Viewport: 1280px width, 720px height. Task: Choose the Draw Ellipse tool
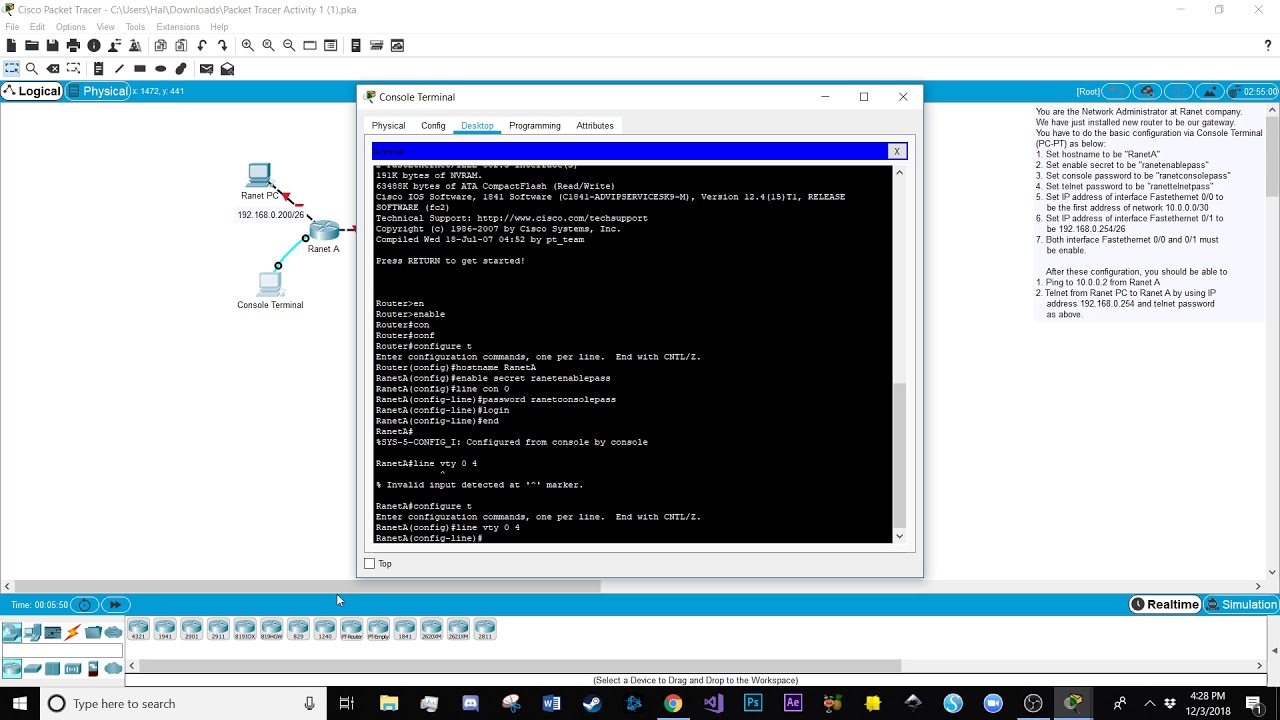(160, 69)
